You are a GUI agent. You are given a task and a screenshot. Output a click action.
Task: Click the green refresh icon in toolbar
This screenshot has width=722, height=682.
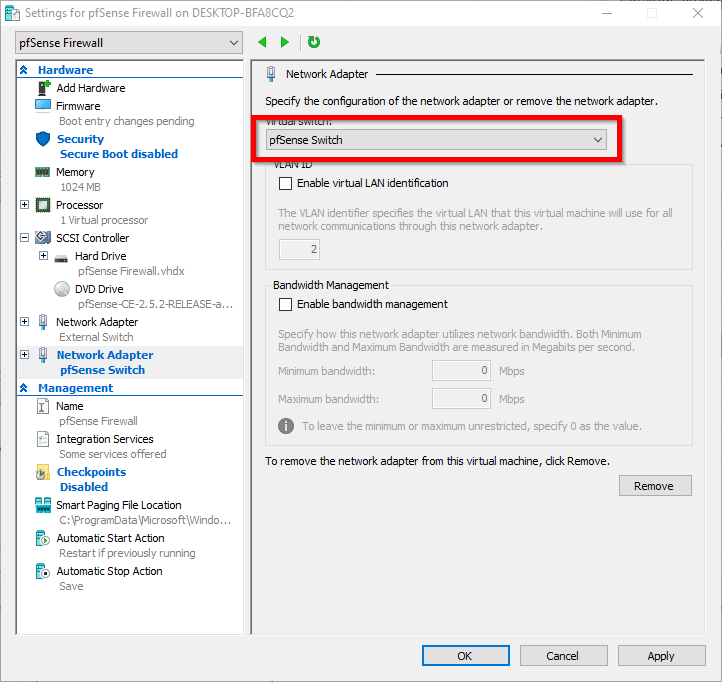[x=314, y=42]
